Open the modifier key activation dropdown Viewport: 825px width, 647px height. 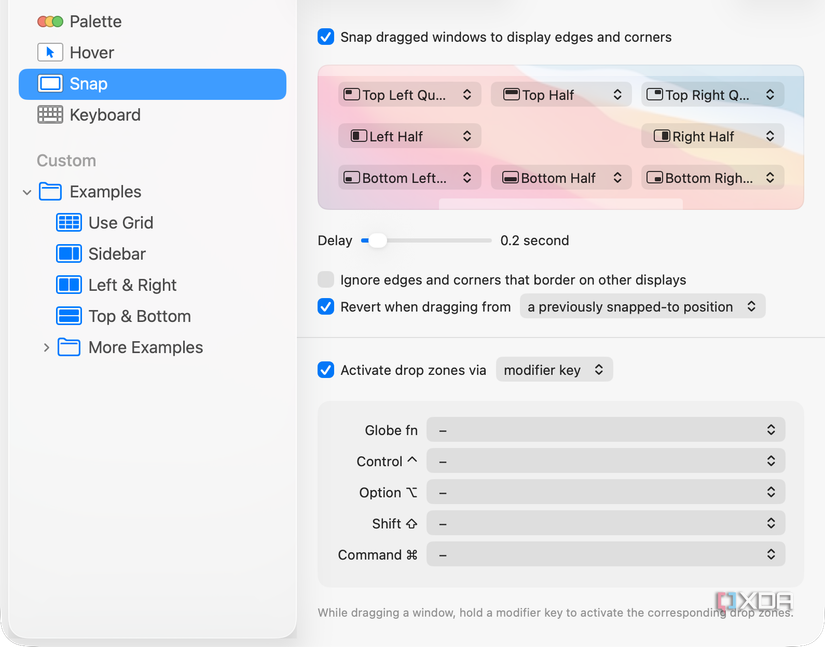pos(554,369)
